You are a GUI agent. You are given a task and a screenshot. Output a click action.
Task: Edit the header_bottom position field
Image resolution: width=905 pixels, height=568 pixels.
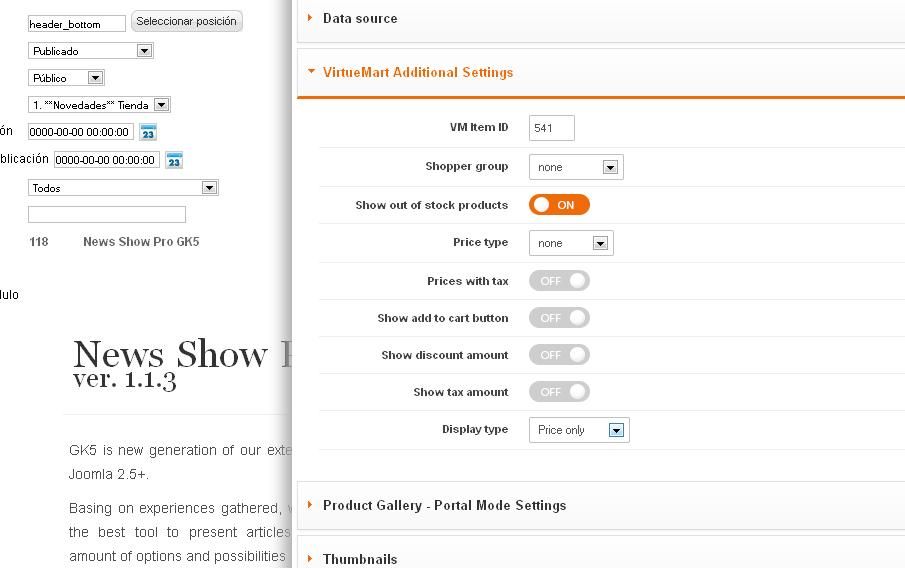tap(77, 24)
